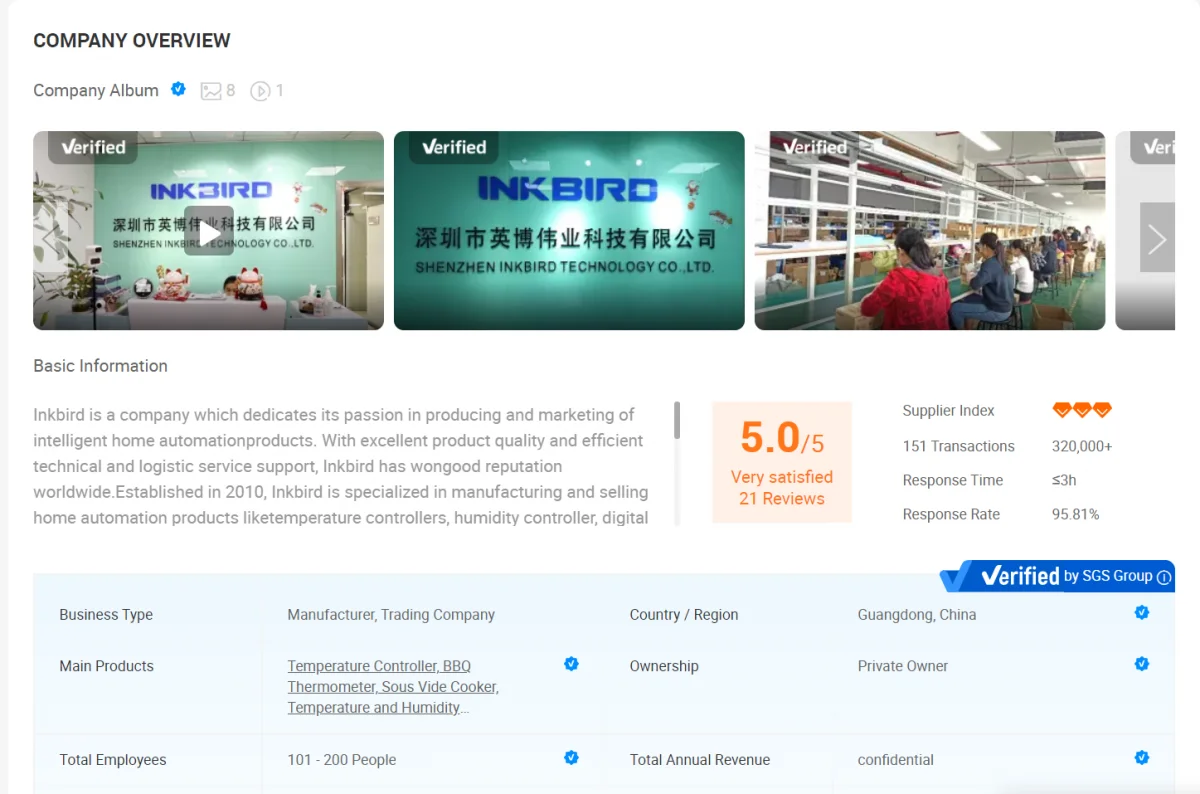The height and width of the screenshot is (794, 1200).
Task: Click the COMPANY OVERVIEW heading
Action: 132,41
